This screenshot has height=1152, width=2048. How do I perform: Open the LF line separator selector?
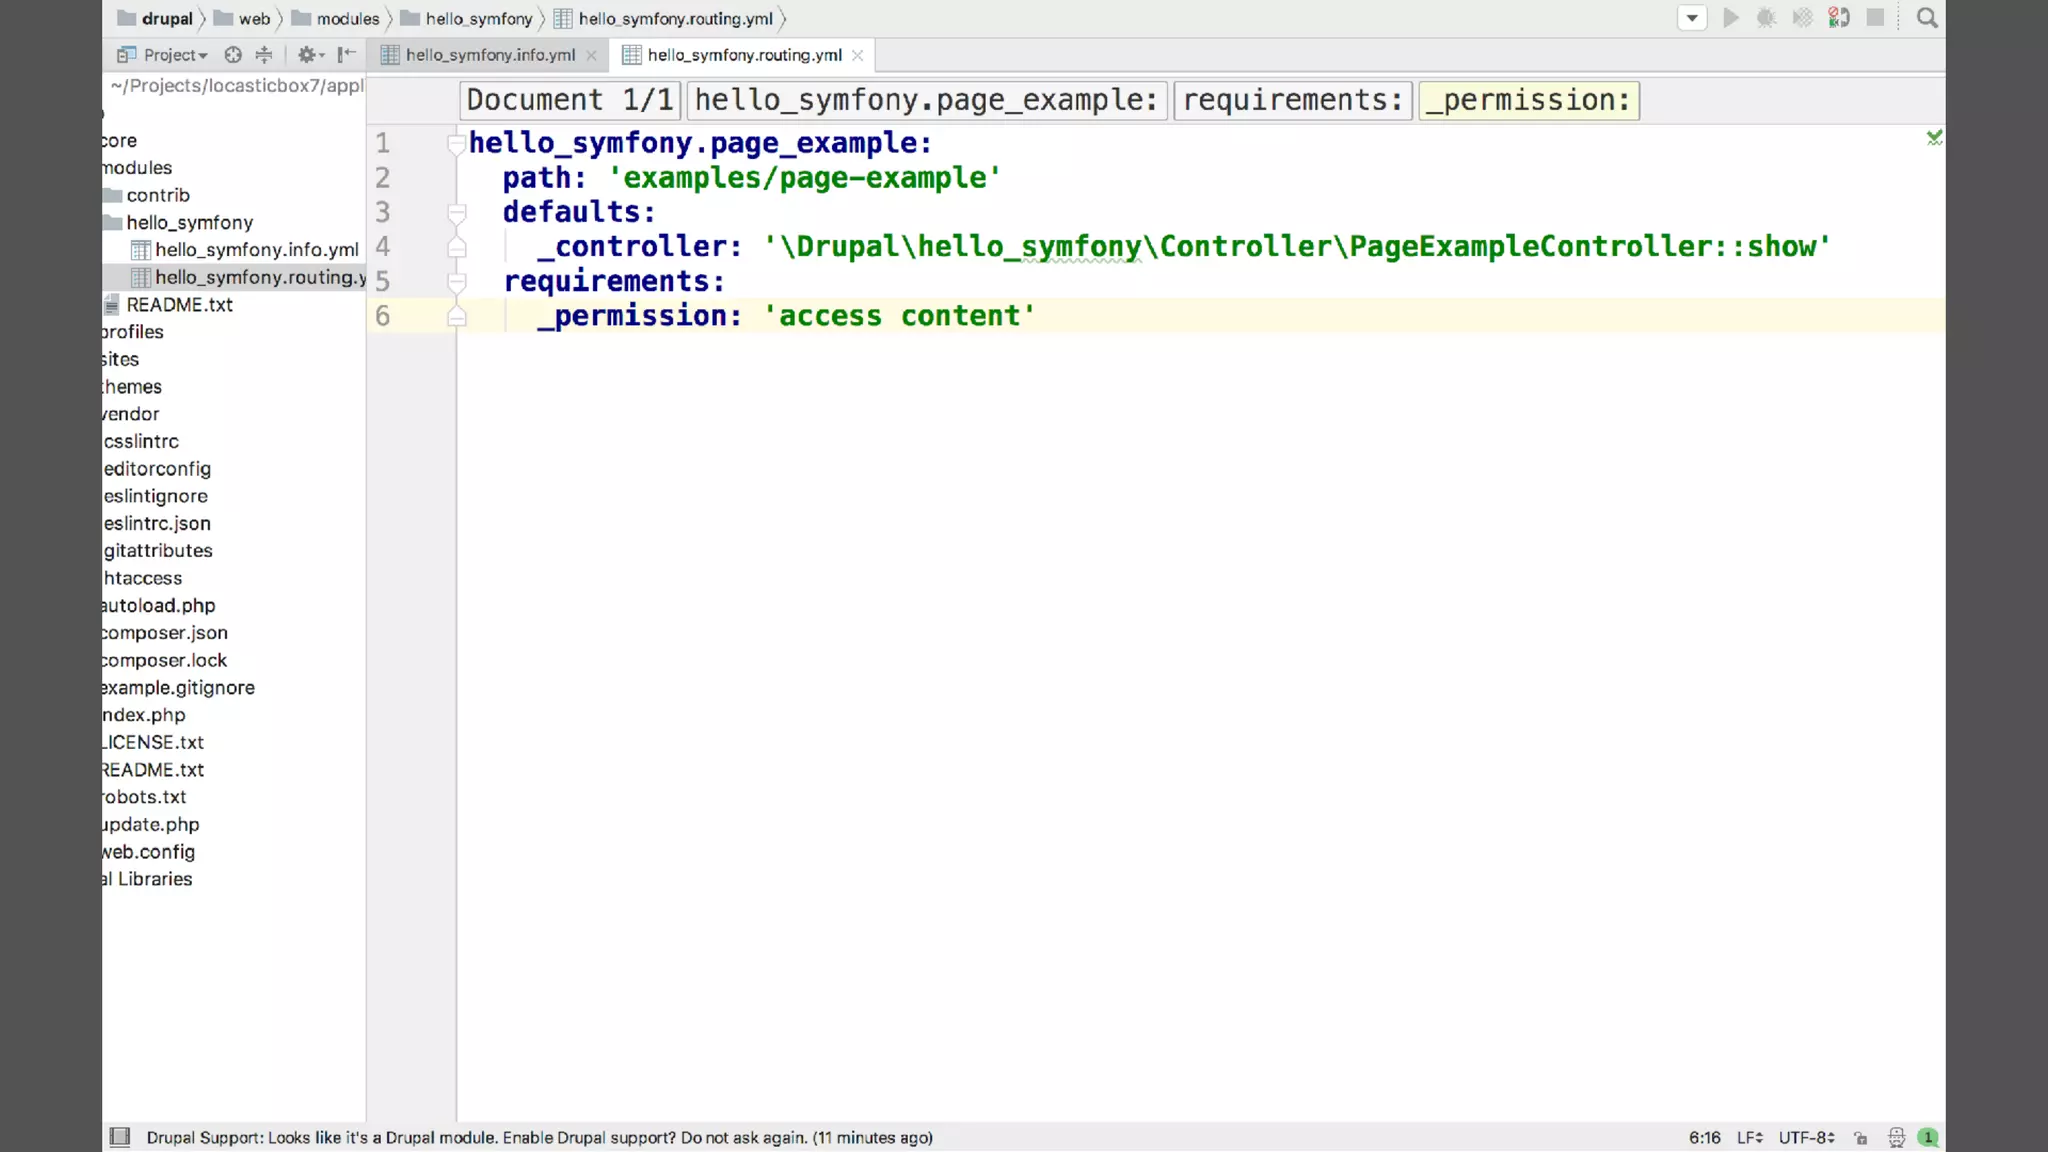coord(1749,1137)
